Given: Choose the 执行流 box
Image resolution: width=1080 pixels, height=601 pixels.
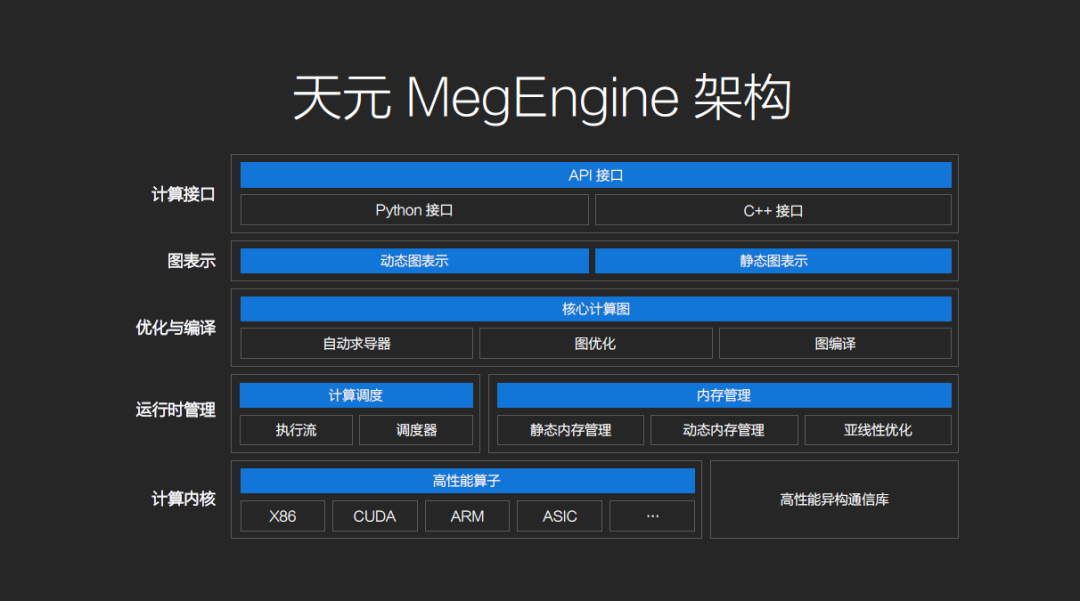Looking at the screenshot, I should (x=296, y=430).
